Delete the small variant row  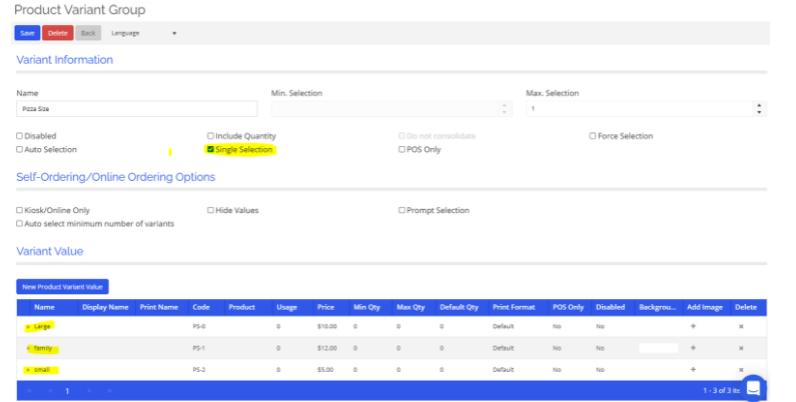coord(740,370)
